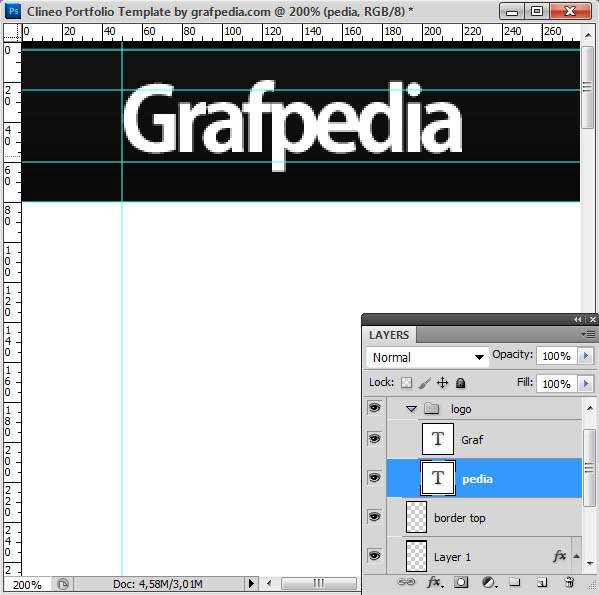Lock transparent pixels icon
Screen dimensions: 599x595
(x=406, y=383)
